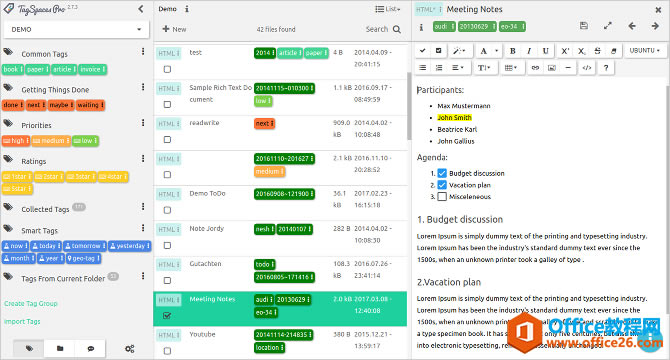Click the file list scrollbar
The height and width of the screenshot is (360, 670).
[409, 106]
